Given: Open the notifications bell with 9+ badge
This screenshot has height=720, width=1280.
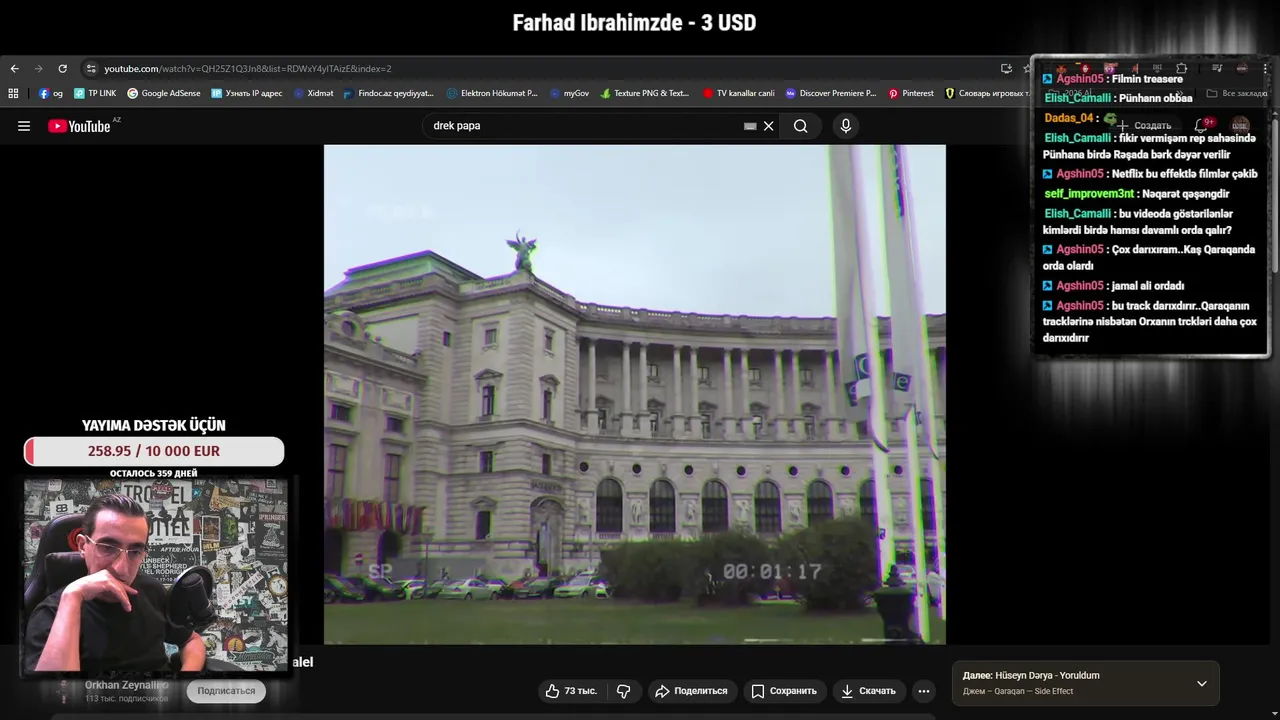Looking at the screenshot, I should tap(1201, 126).
